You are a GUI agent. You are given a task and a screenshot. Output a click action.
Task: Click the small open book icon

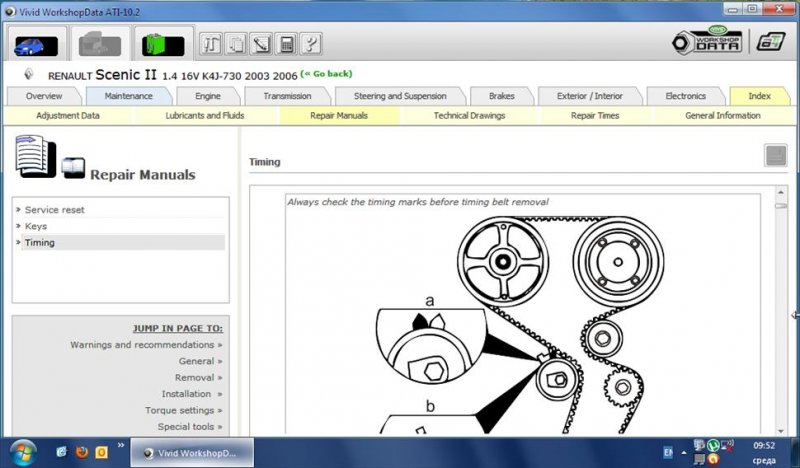coord(73,168)
